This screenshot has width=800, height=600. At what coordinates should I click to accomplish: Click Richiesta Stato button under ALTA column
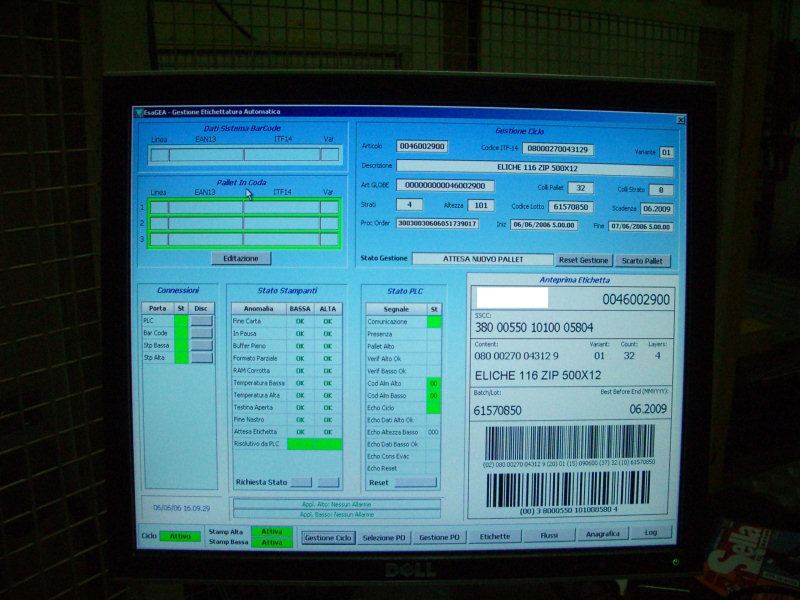pyautogui.click(x=328, y=482)
